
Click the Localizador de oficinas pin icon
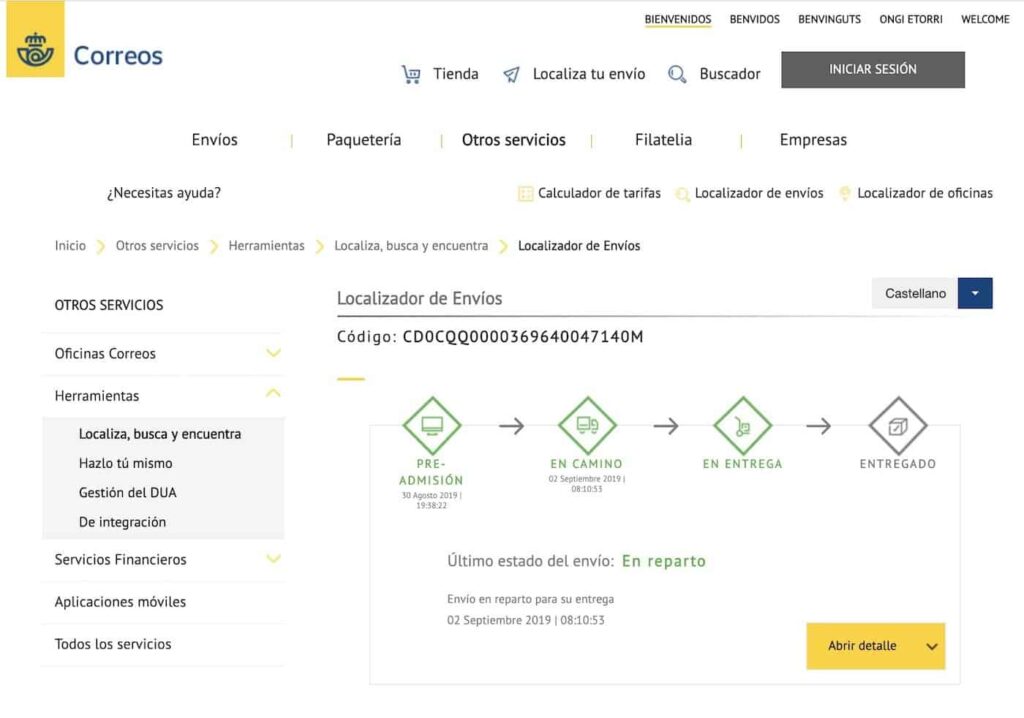coord(845,194)
